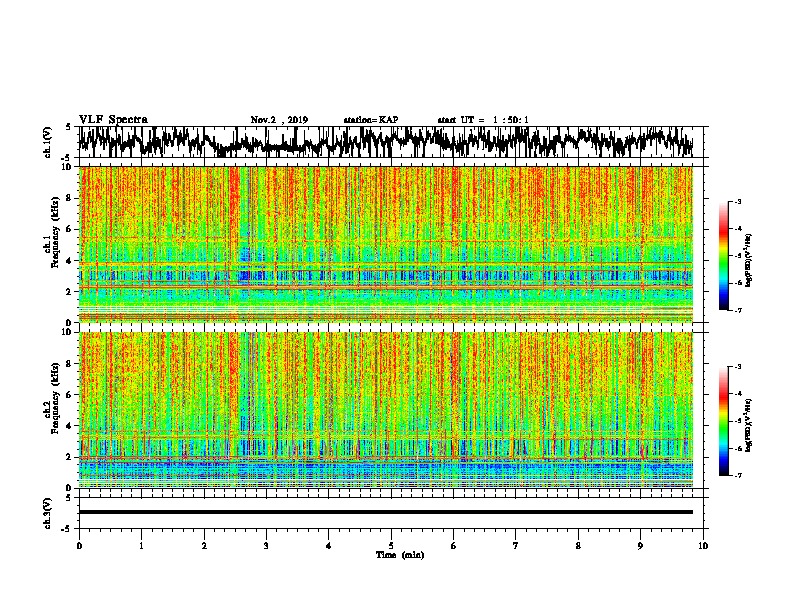Click the "-3" label on ch.2 color bar
The height and width of the screenshot is (612, 792).
(737, 367)
